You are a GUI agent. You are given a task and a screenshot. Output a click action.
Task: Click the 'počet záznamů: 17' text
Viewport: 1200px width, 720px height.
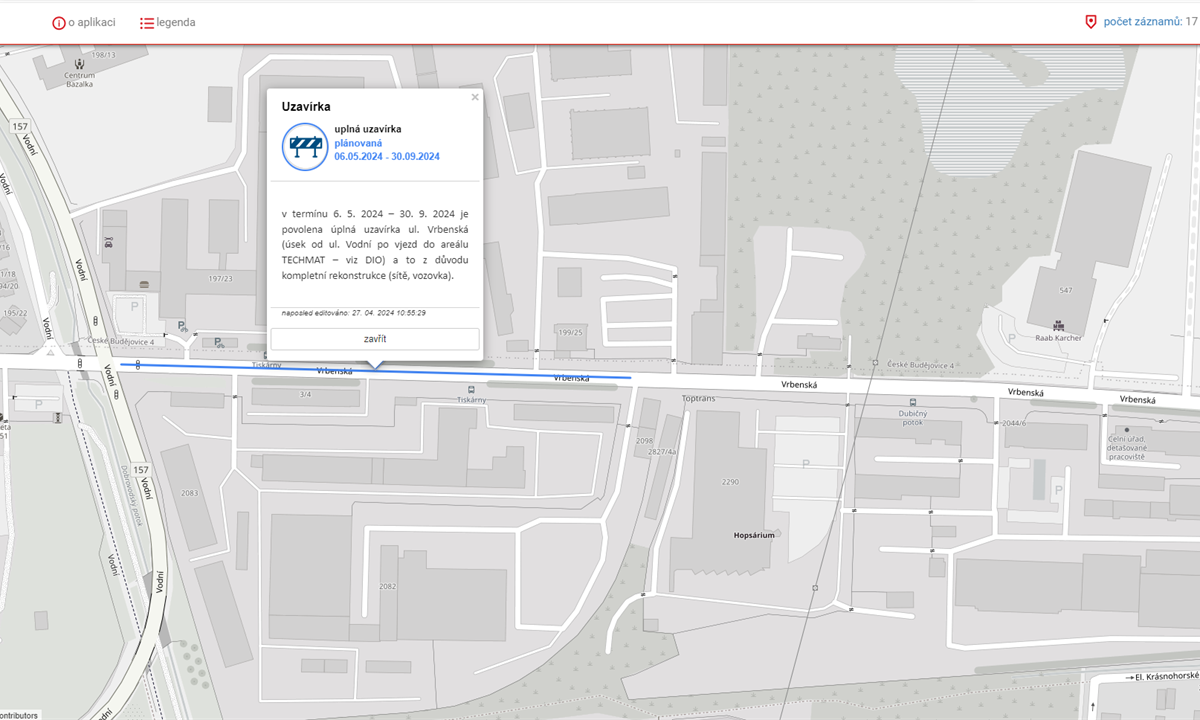pos(1149,21)
